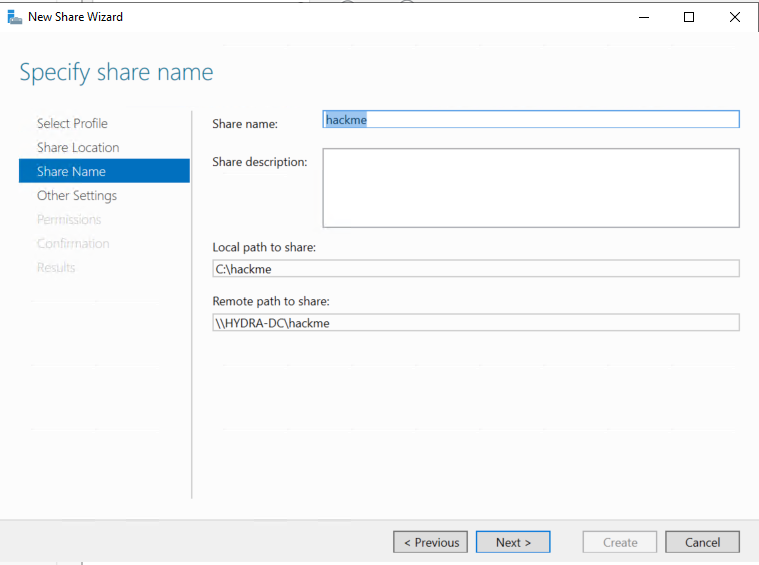
Task: Close the wizard with the X button
Action: [735, 17]
